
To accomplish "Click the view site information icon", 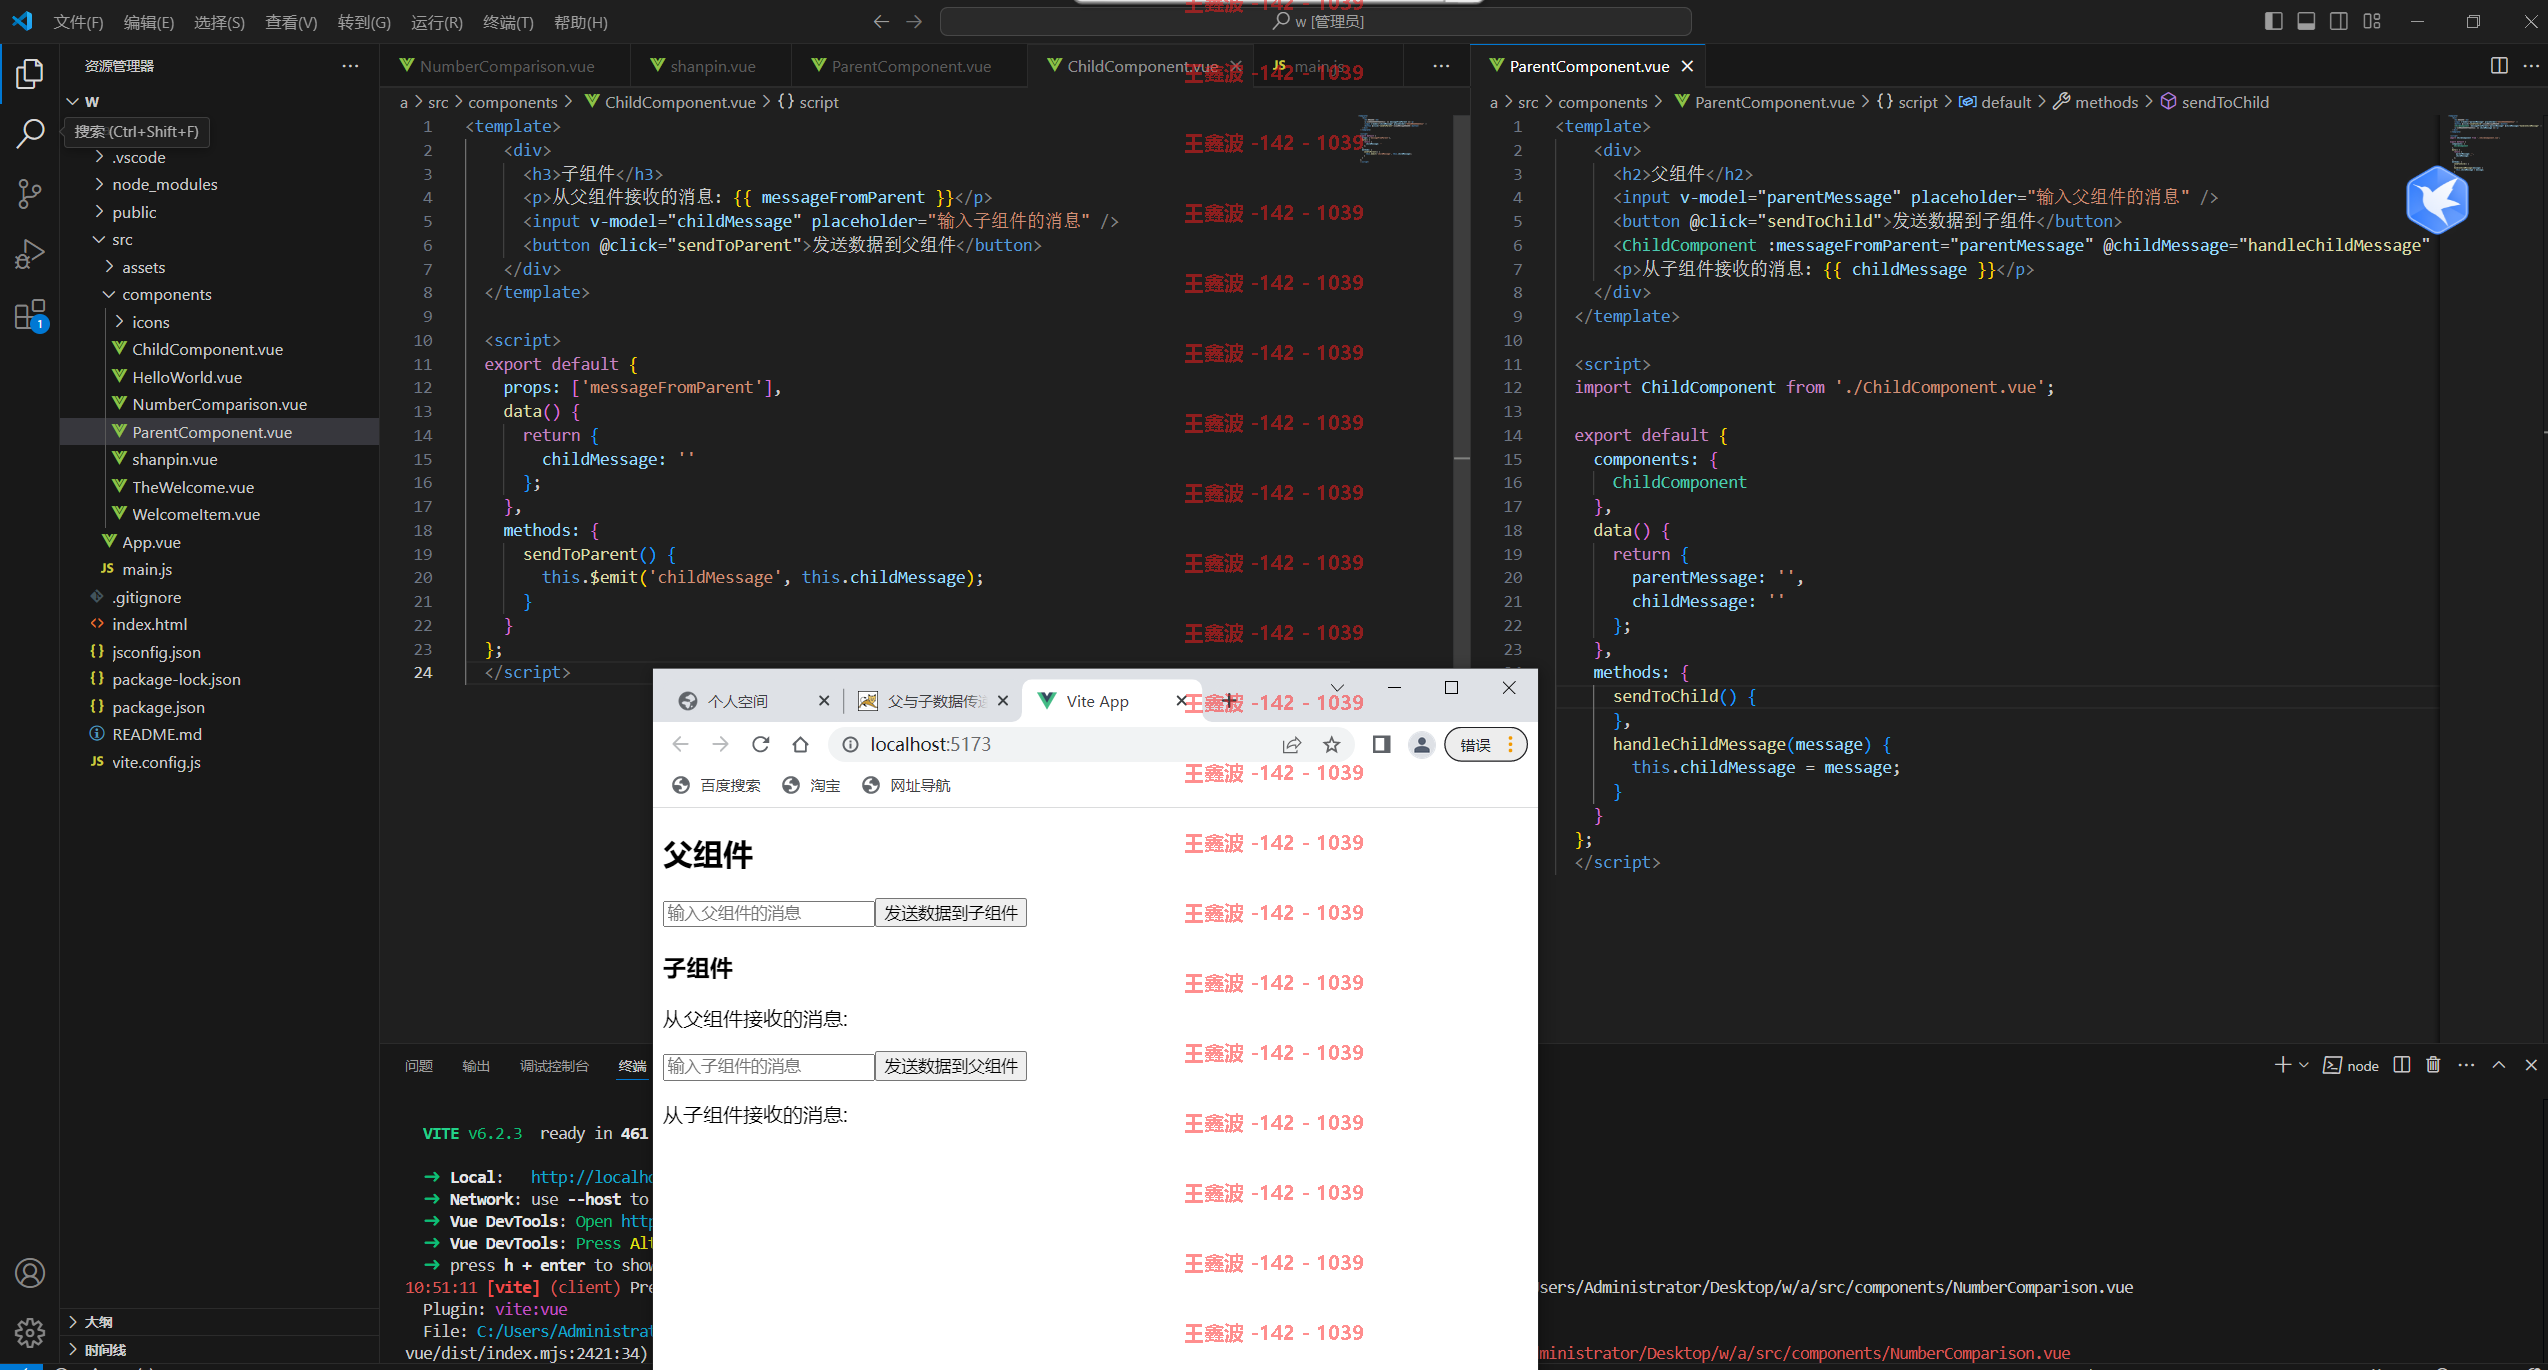I will (850, 744).
